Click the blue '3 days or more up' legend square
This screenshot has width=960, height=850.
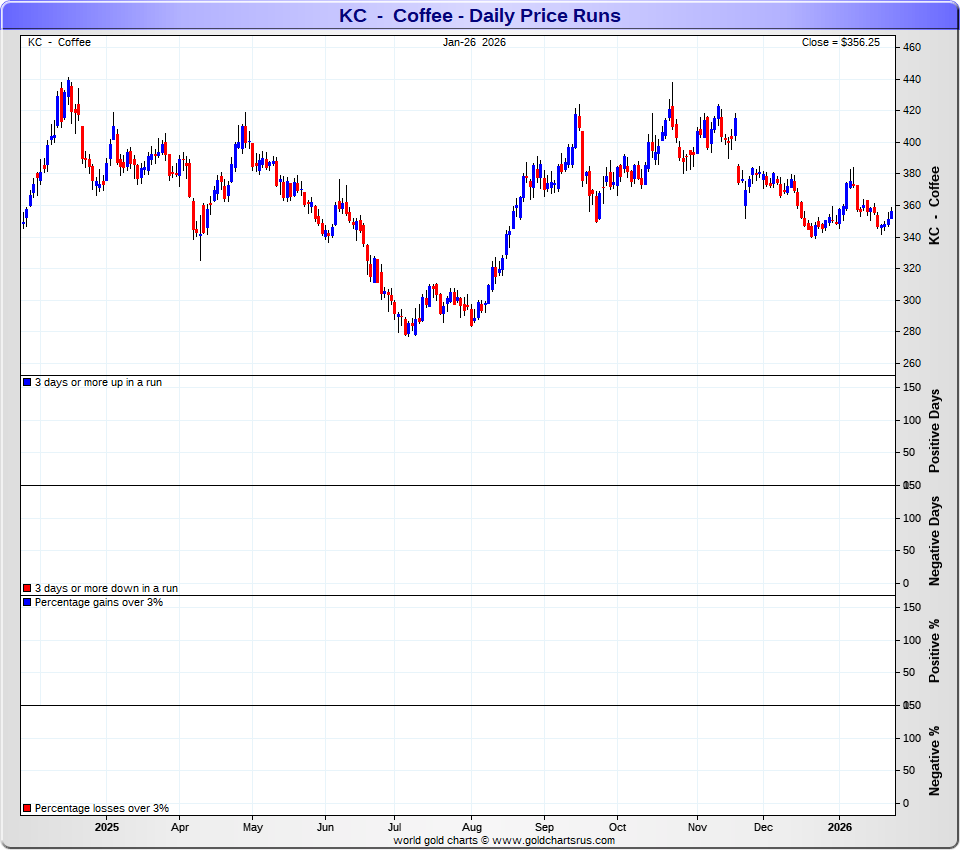27,383
